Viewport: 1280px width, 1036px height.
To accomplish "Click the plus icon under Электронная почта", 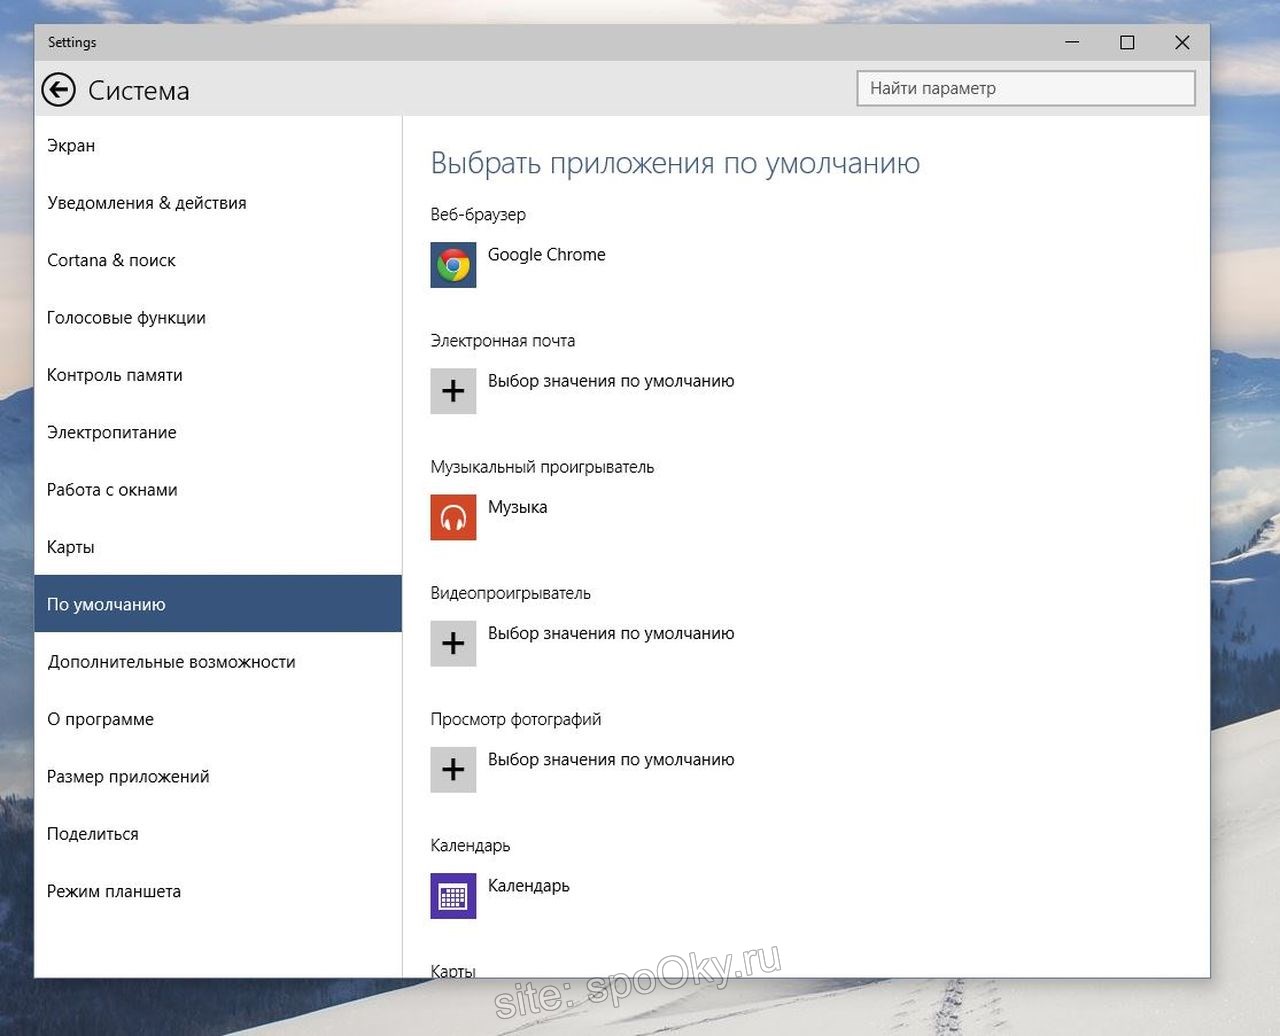I will coord(453,391).
